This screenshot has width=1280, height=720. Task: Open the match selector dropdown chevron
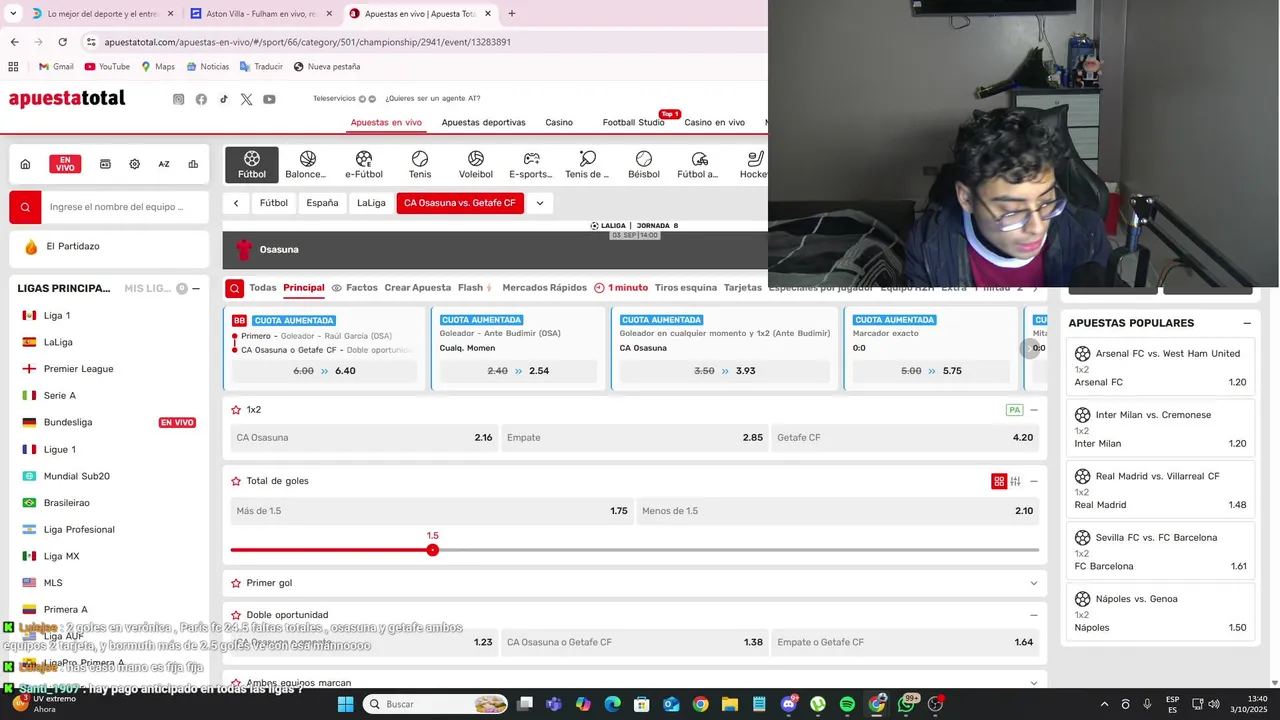[539, 203]
